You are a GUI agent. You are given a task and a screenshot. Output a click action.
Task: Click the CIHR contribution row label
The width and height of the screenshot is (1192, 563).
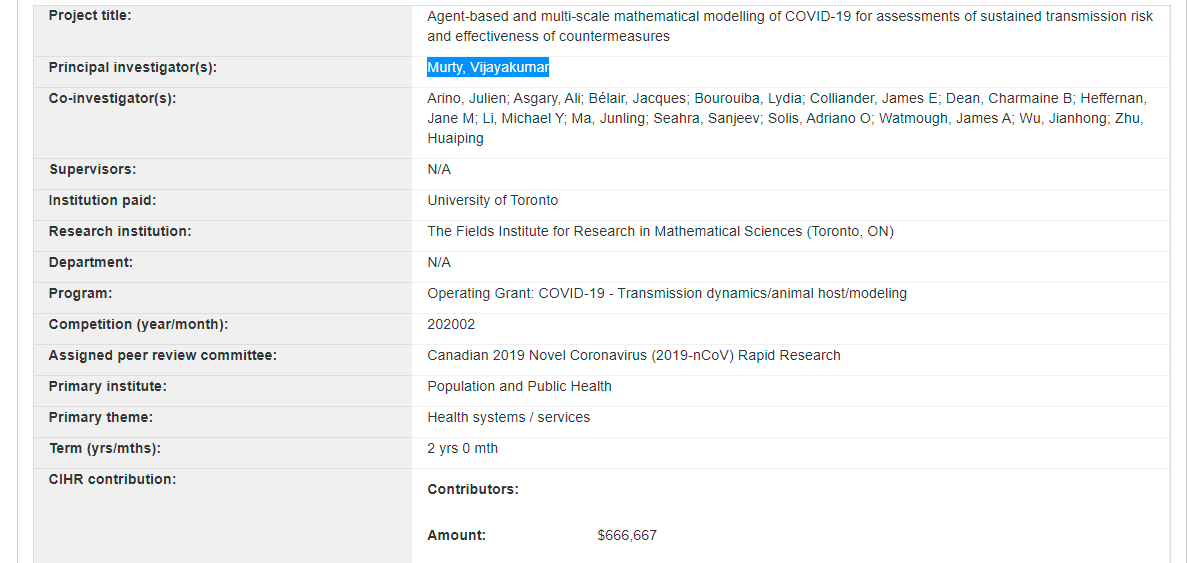click(x=112, y=479)
